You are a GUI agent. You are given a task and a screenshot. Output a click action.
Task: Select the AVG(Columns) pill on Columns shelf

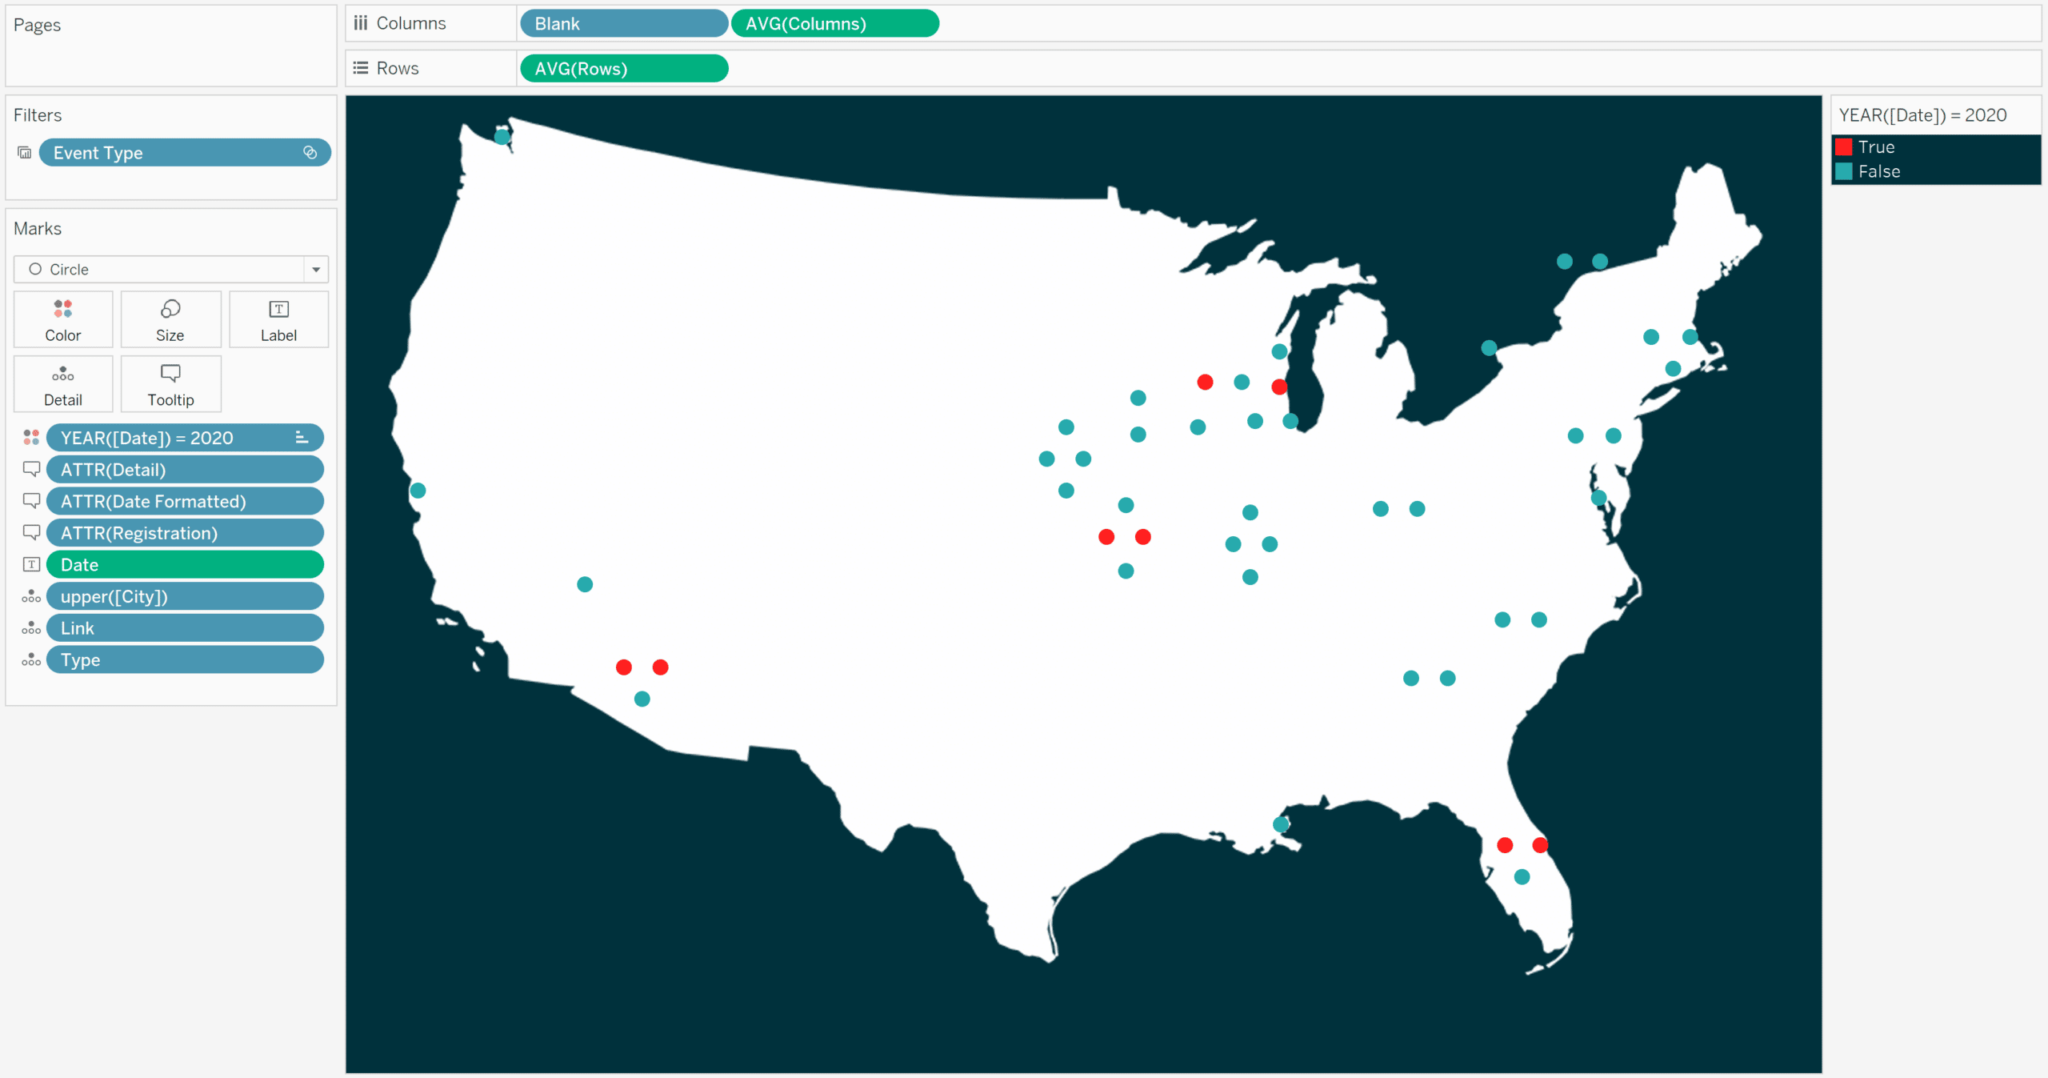[x=834, y=22]
